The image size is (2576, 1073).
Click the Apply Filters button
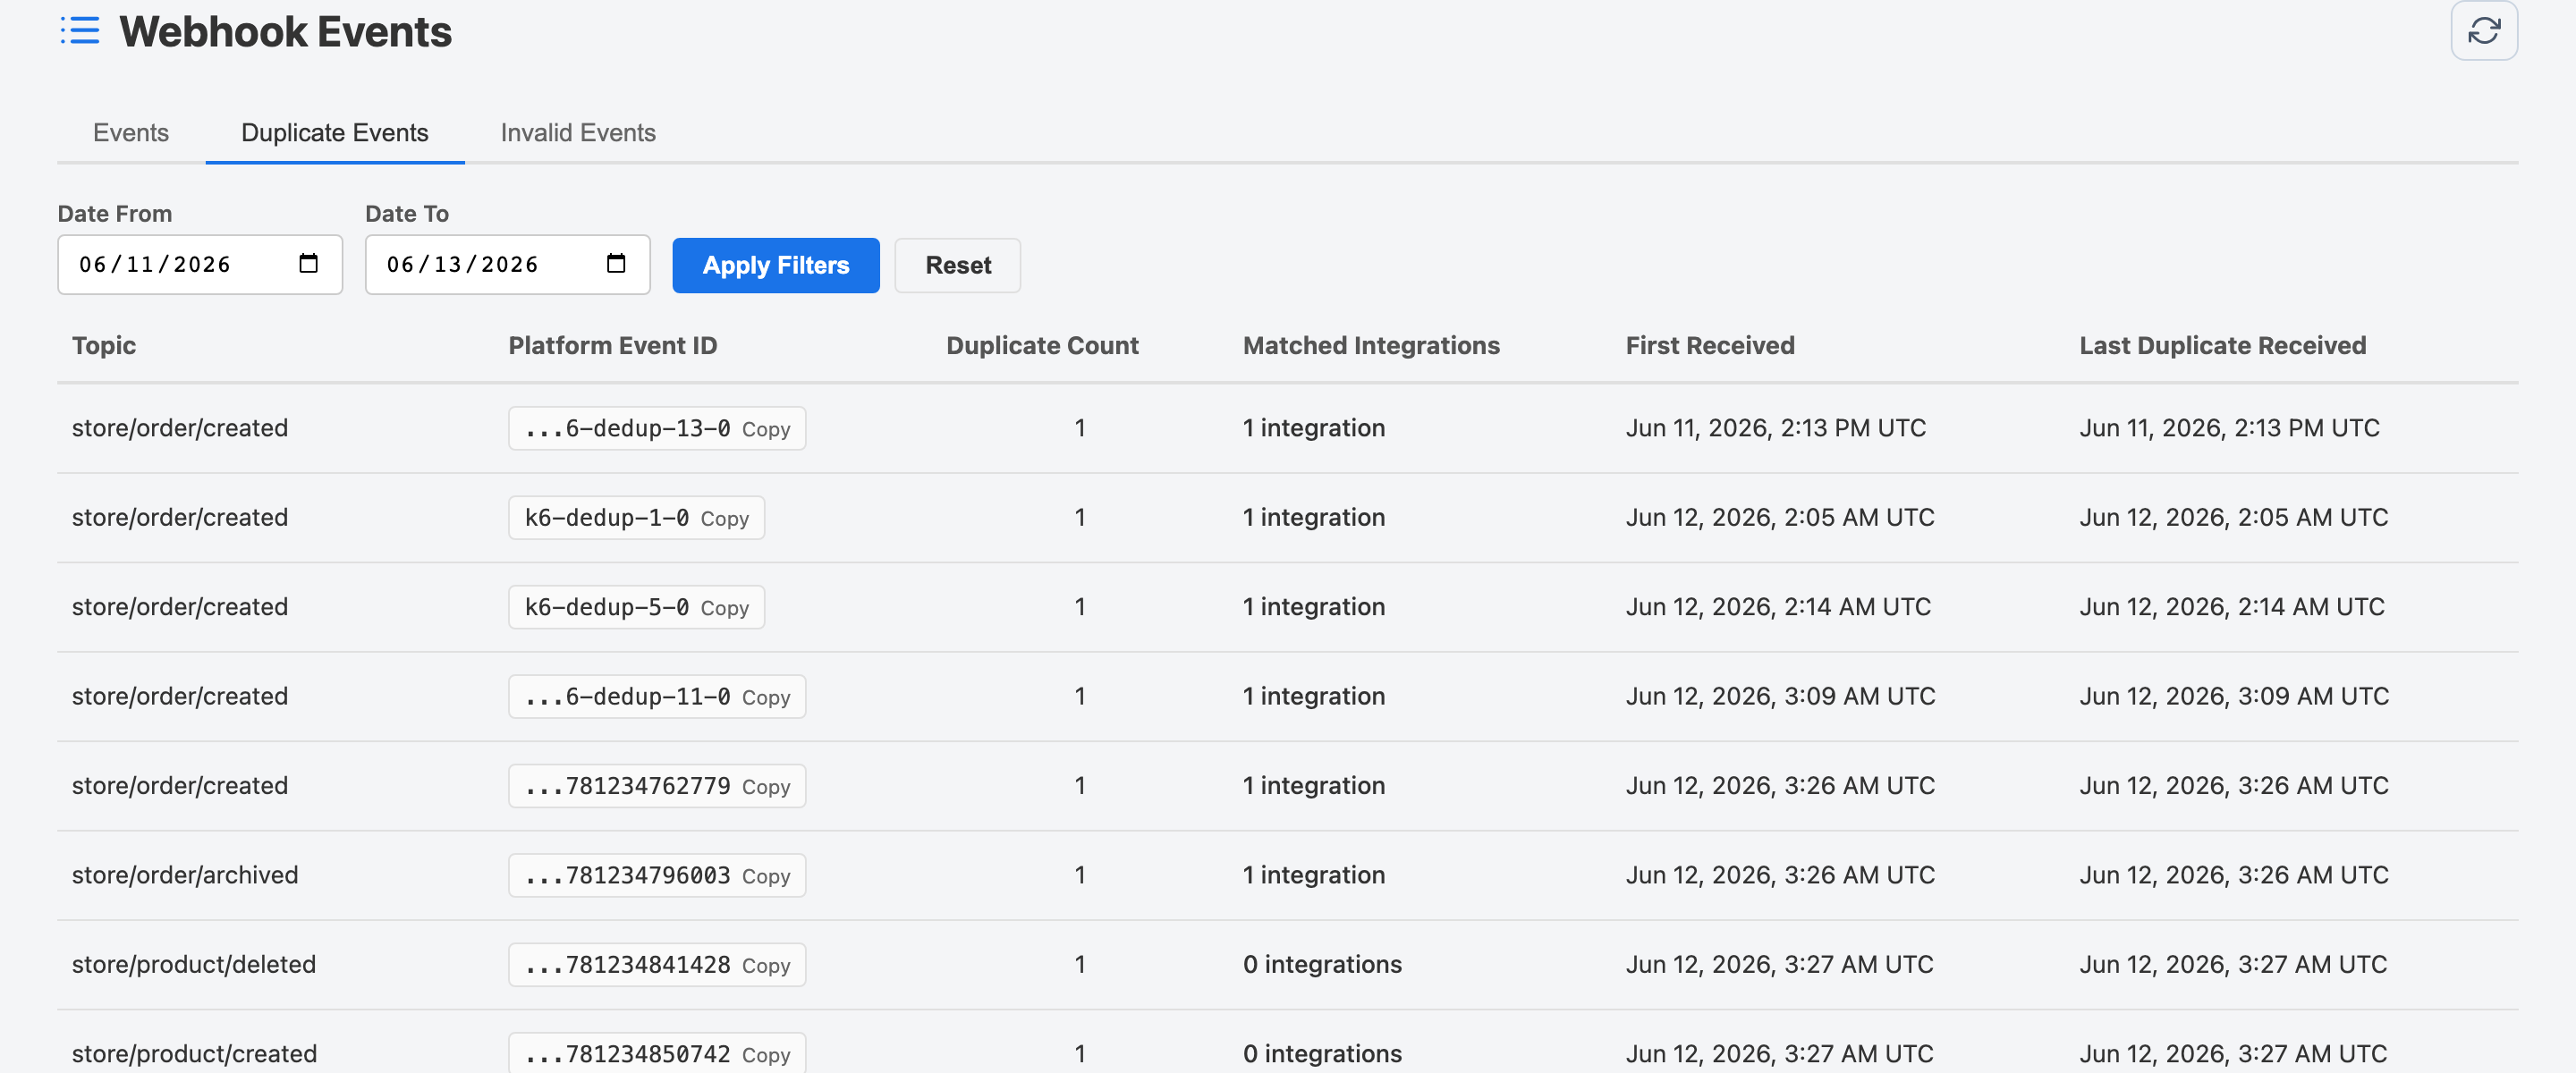click(776, 265)
